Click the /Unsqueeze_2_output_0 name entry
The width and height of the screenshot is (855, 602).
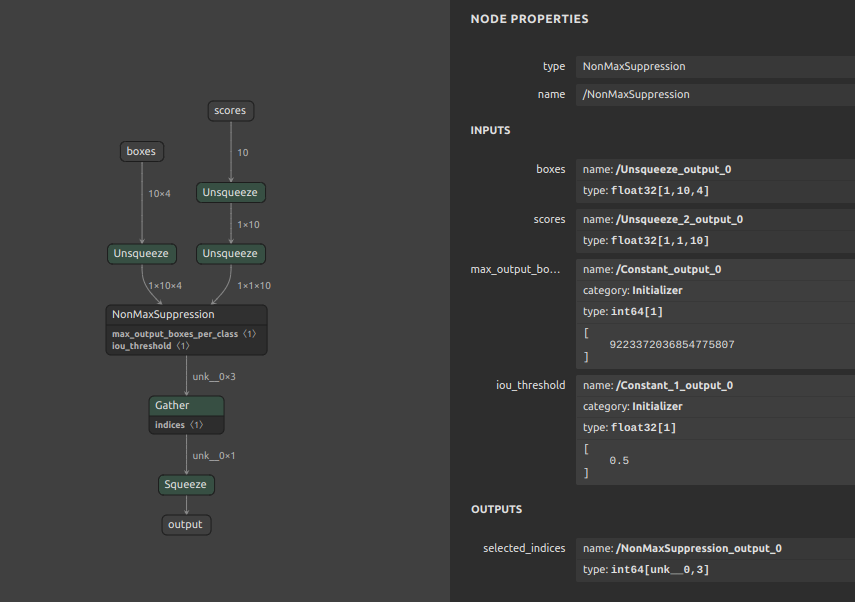pyautogui.click(x=715, y=220)
